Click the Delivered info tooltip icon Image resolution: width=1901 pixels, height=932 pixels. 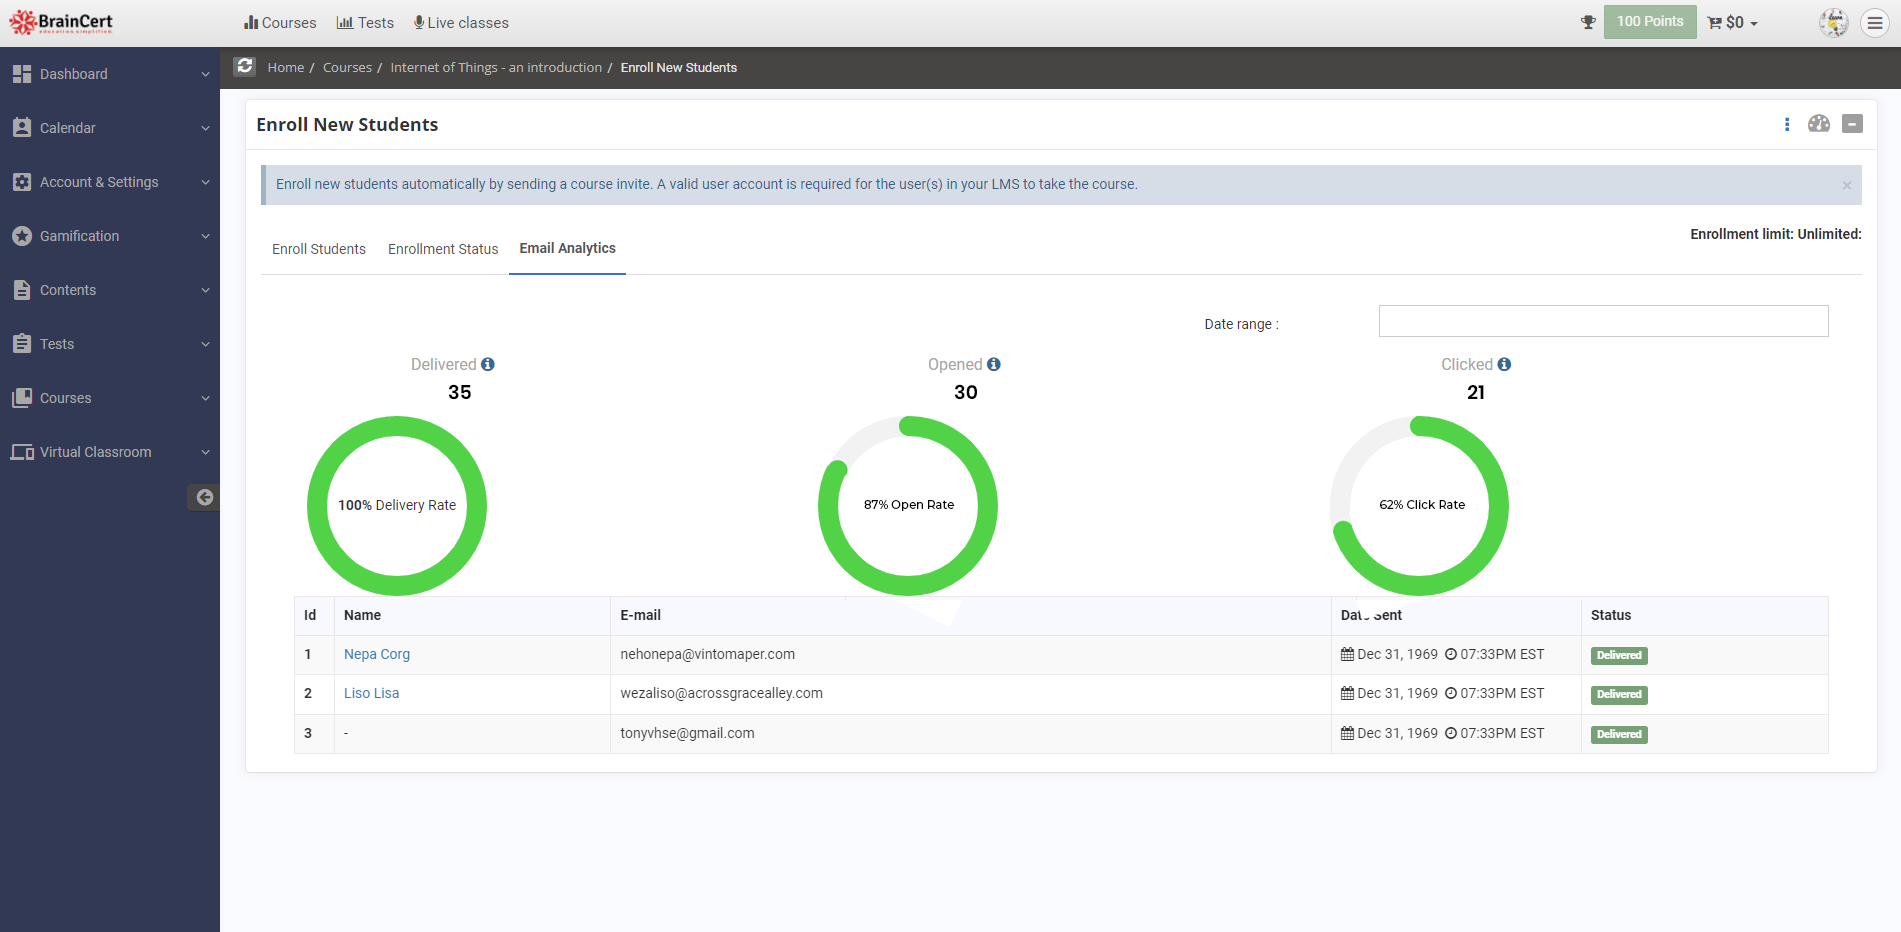[x=488, y=364]
